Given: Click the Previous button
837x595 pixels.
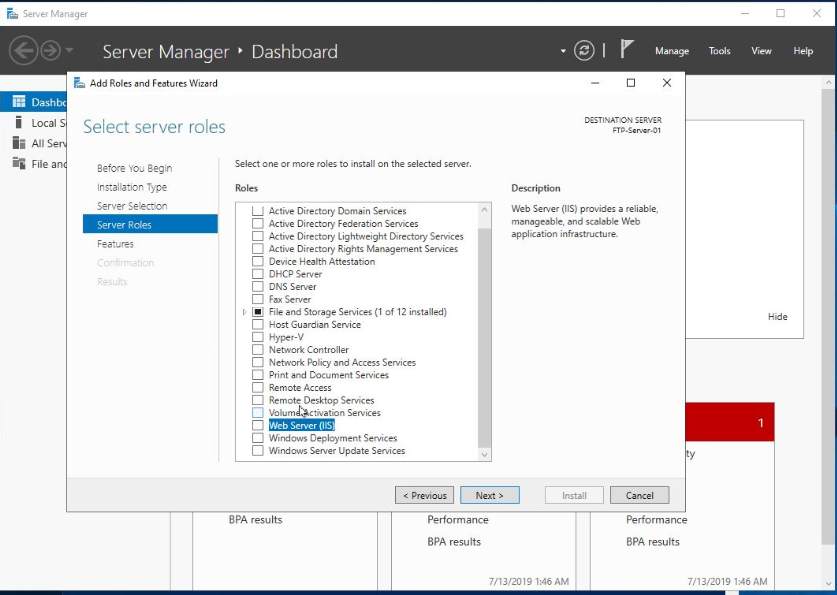Looking at the screenshot, I should click(424, 495).
